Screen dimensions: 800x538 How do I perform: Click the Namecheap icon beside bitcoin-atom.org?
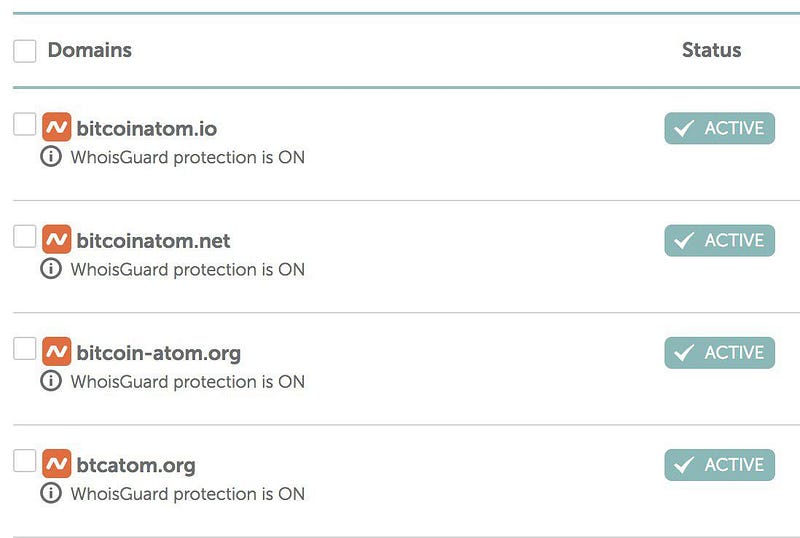click(57, 351)
